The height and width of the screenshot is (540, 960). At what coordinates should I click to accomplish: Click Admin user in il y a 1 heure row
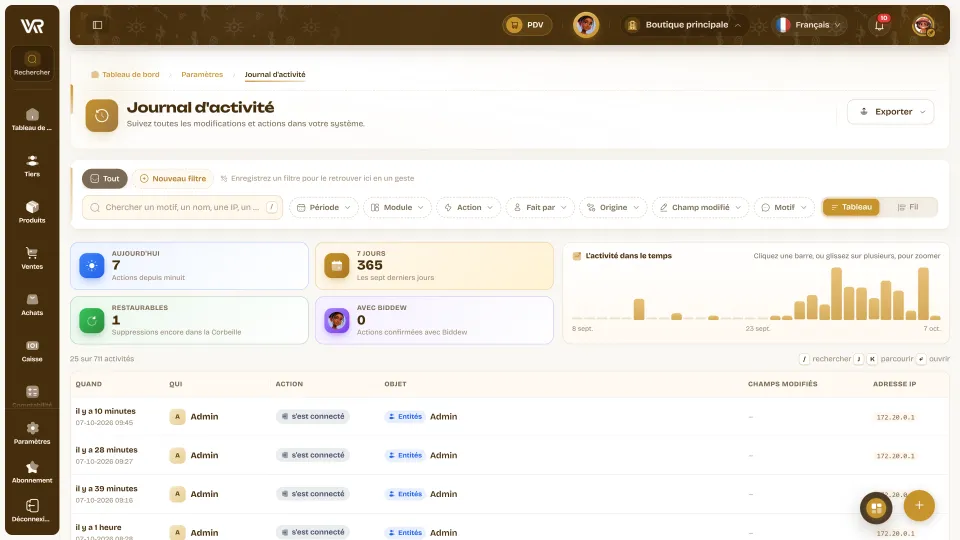[x=194, y=533]
